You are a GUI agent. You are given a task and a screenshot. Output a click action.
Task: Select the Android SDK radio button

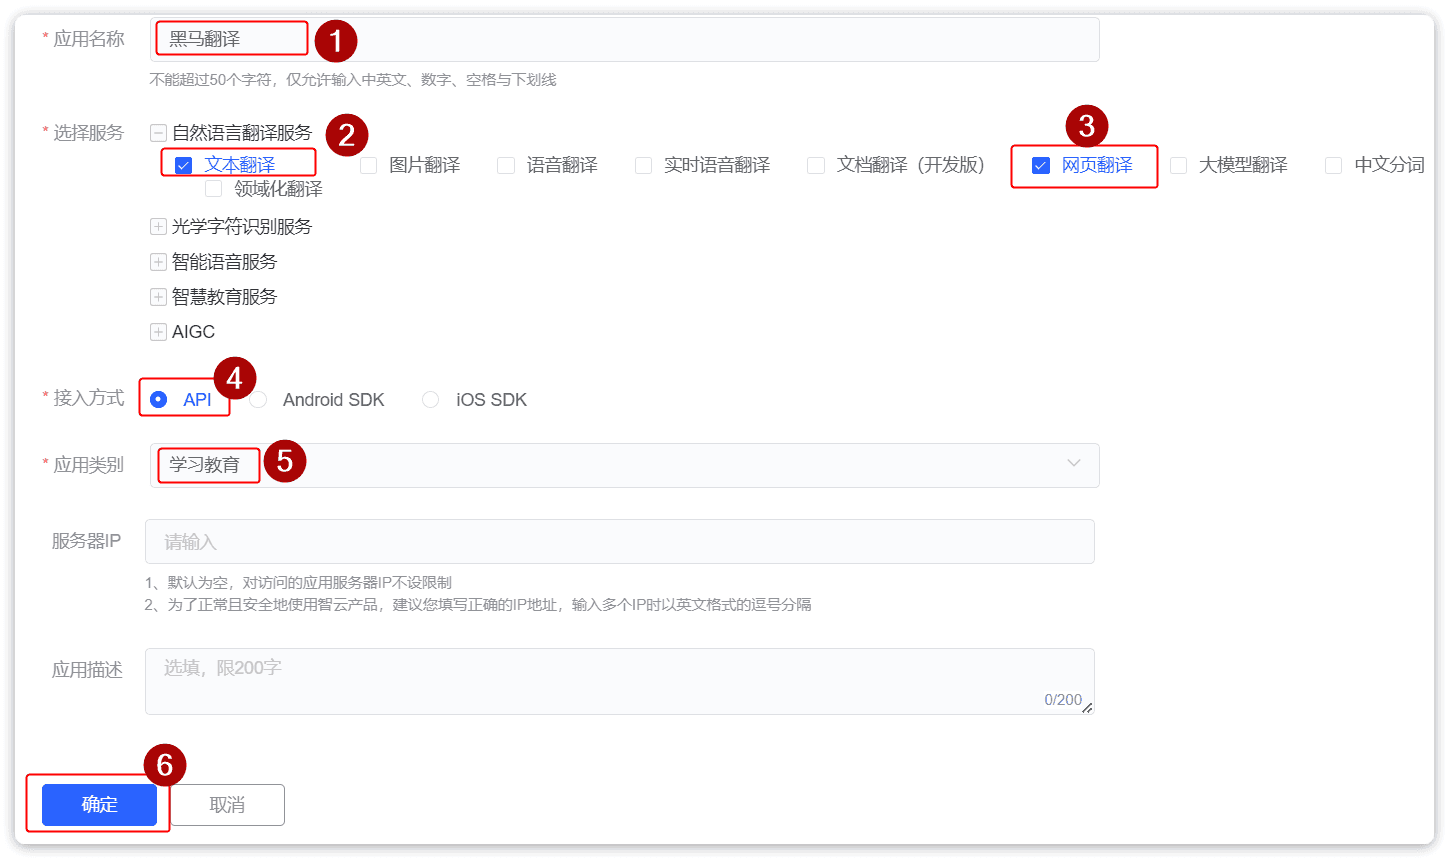[x=259, y=400]
